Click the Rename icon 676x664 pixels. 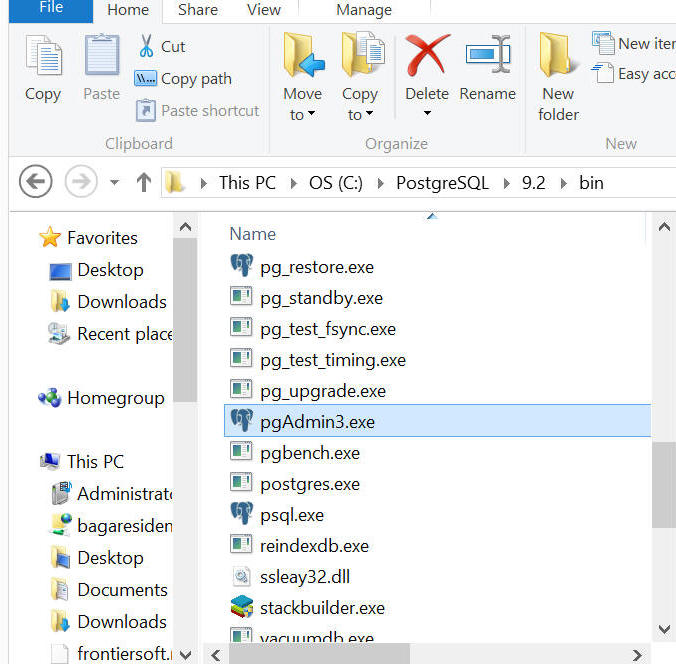click(488, 55)
